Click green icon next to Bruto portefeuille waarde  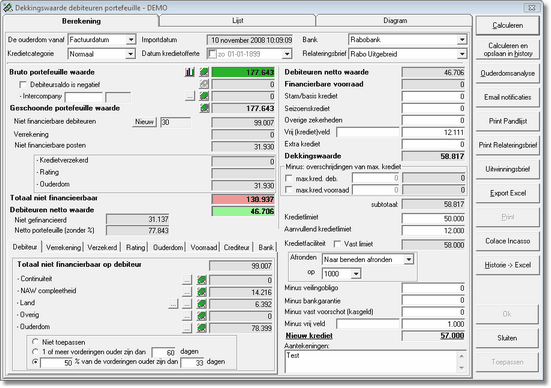click(x=204, y=72)
